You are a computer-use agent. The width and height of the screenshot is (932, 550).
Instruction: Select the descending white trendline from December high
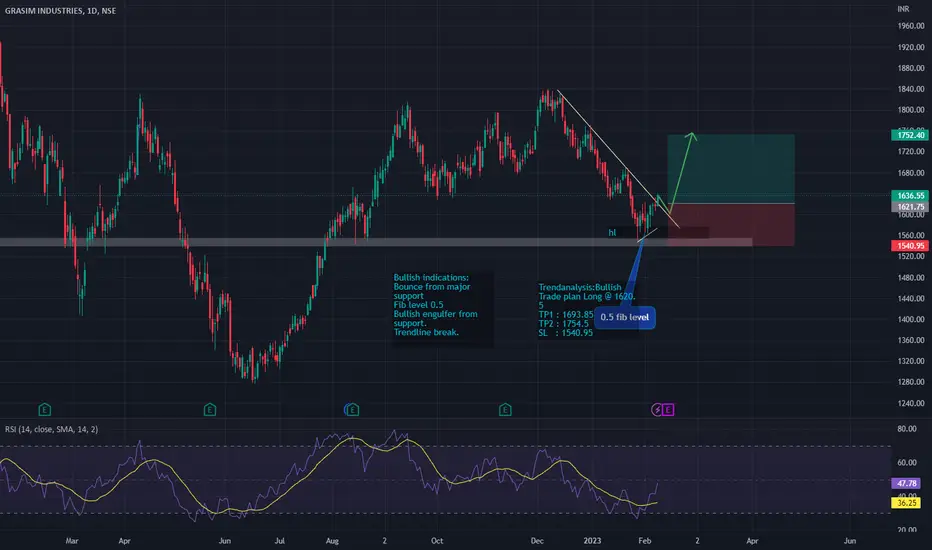coord(618,158)
